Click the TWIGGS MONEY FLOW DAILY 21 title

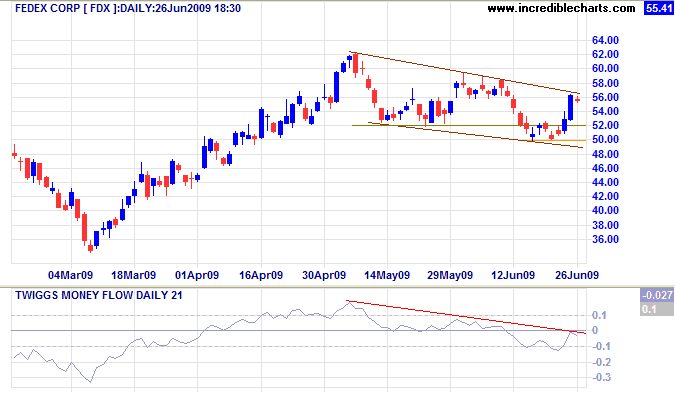tap(99, 296)
